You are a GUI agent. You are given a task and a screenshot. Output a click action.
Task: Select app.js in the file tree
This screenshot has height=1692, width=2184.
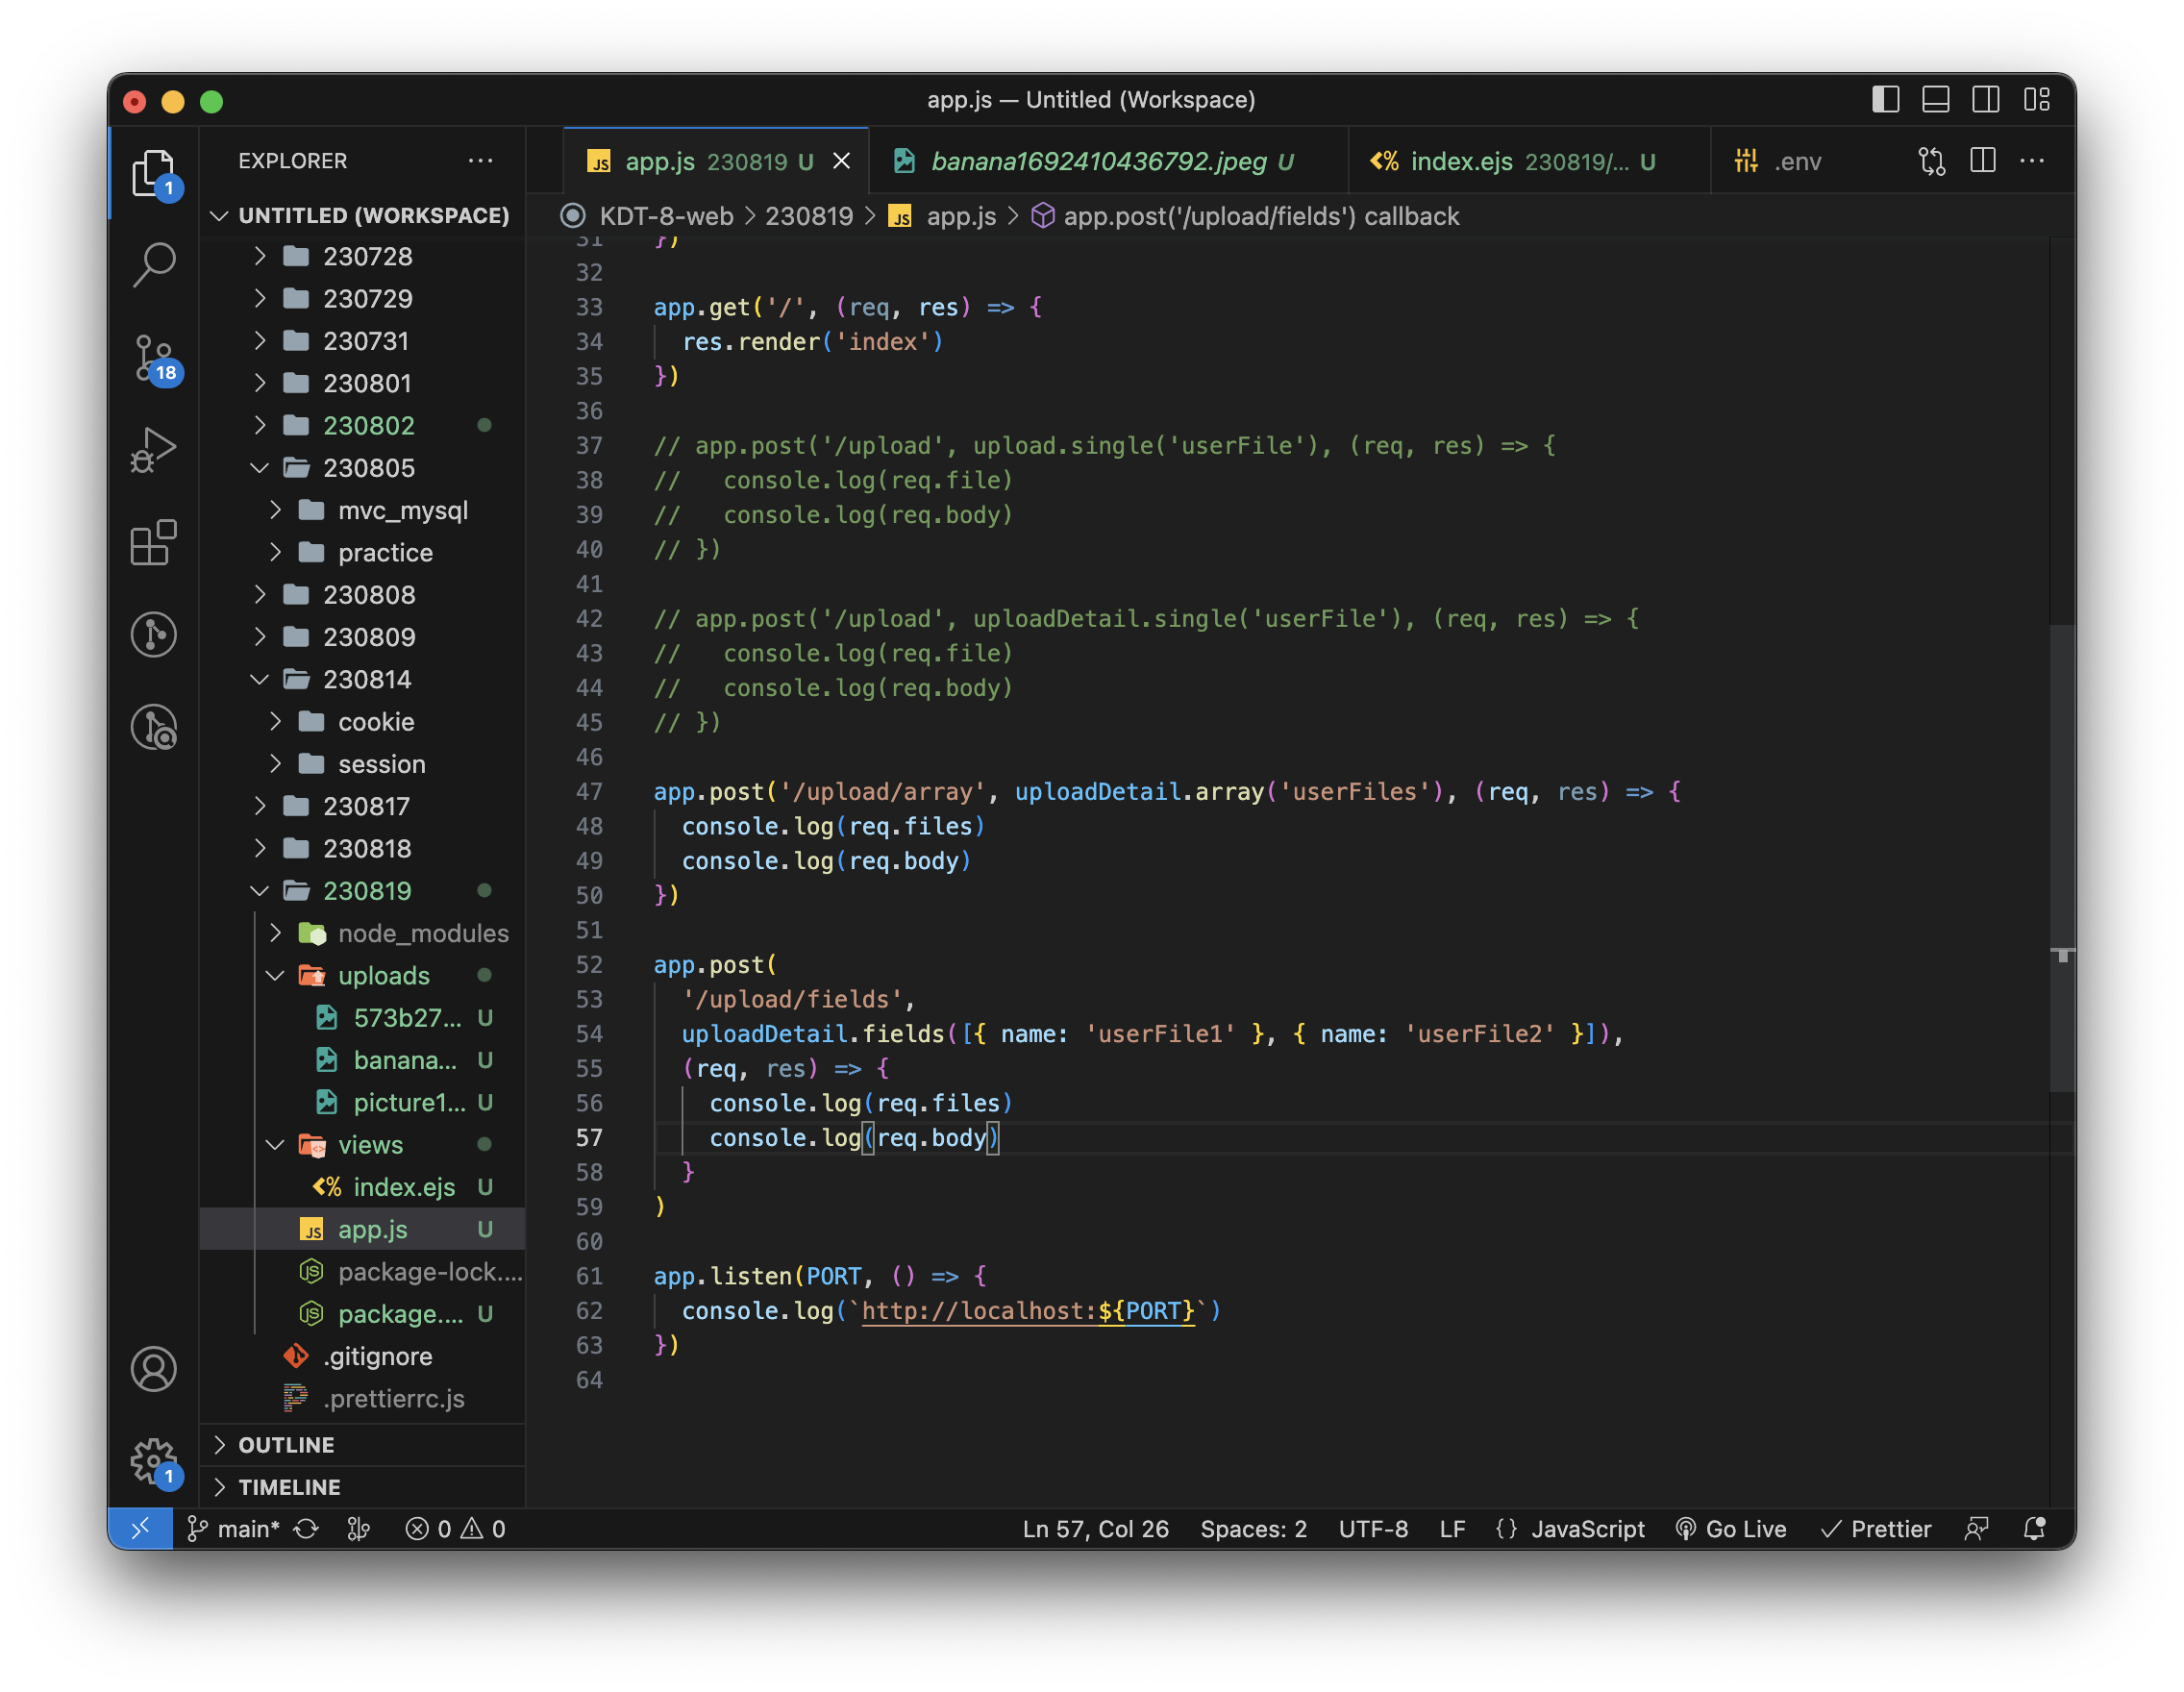(363, 1230)
